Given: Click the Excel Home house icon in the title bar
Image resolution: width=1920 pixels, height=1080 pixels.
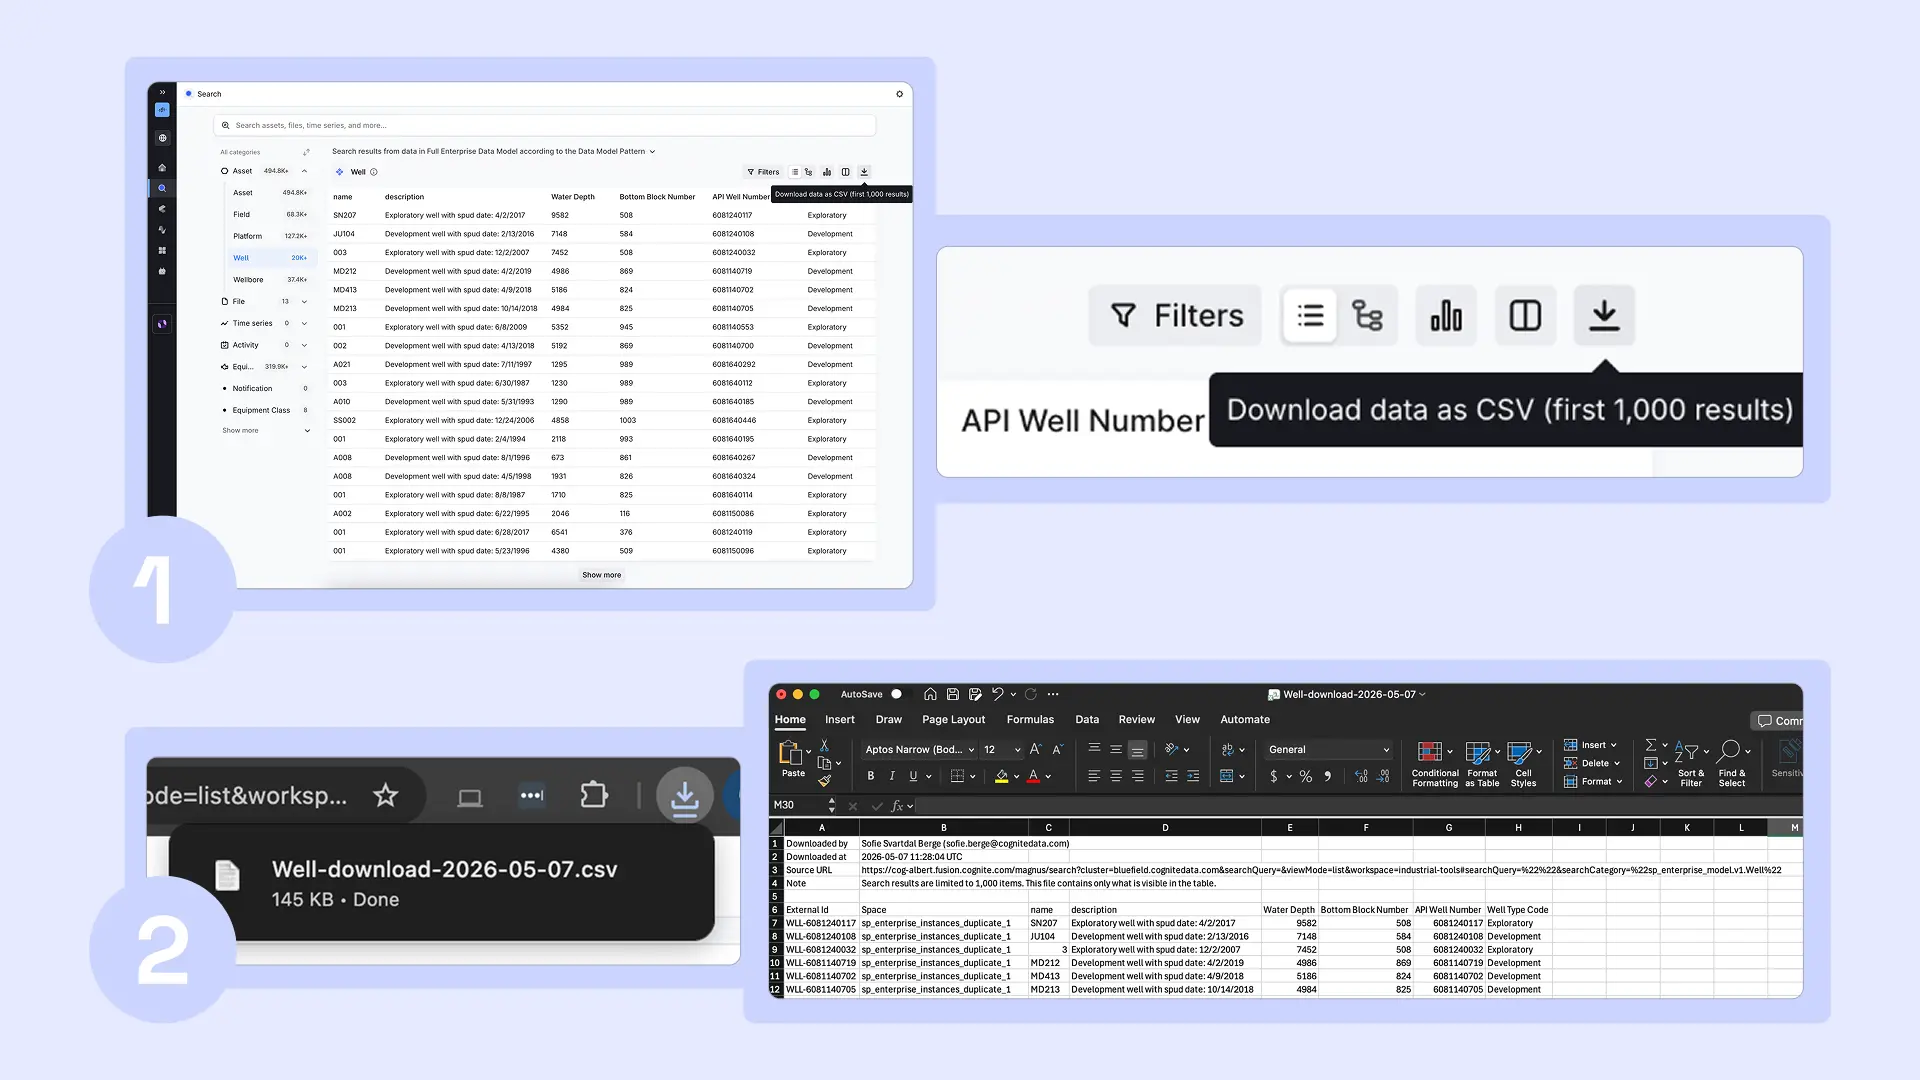Looking at the screenshot, I should click(x=930, y=694).
